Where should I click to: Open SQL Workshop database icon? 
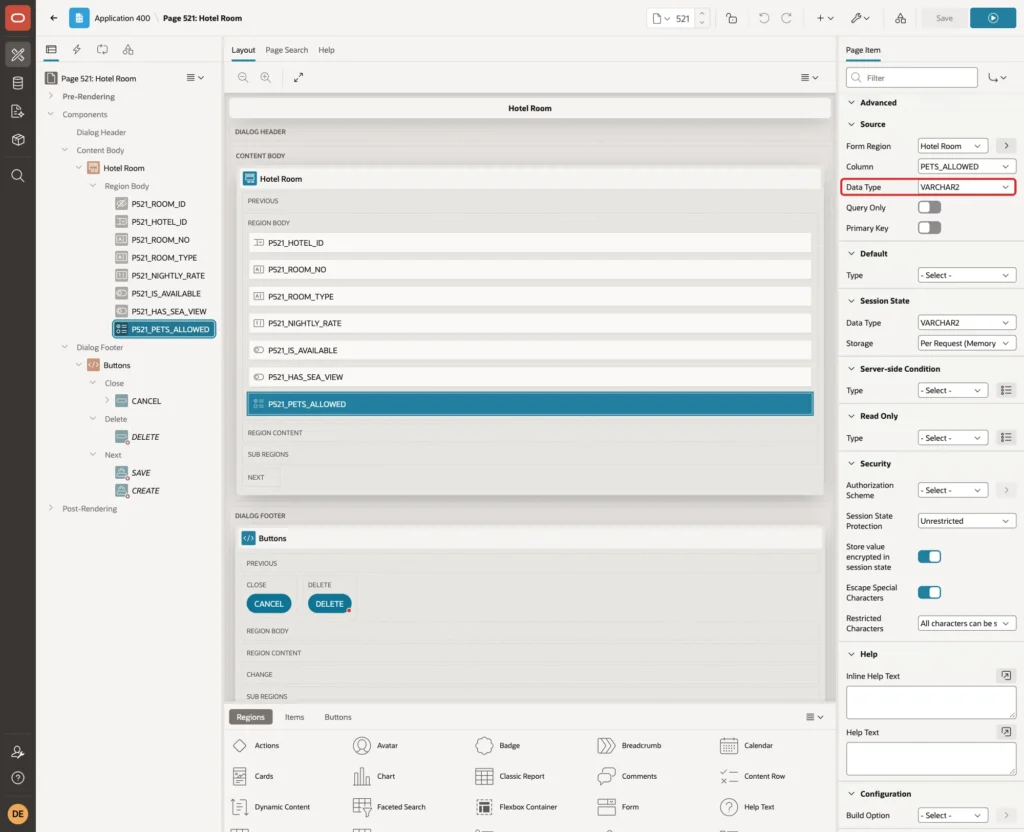point(18,83)
